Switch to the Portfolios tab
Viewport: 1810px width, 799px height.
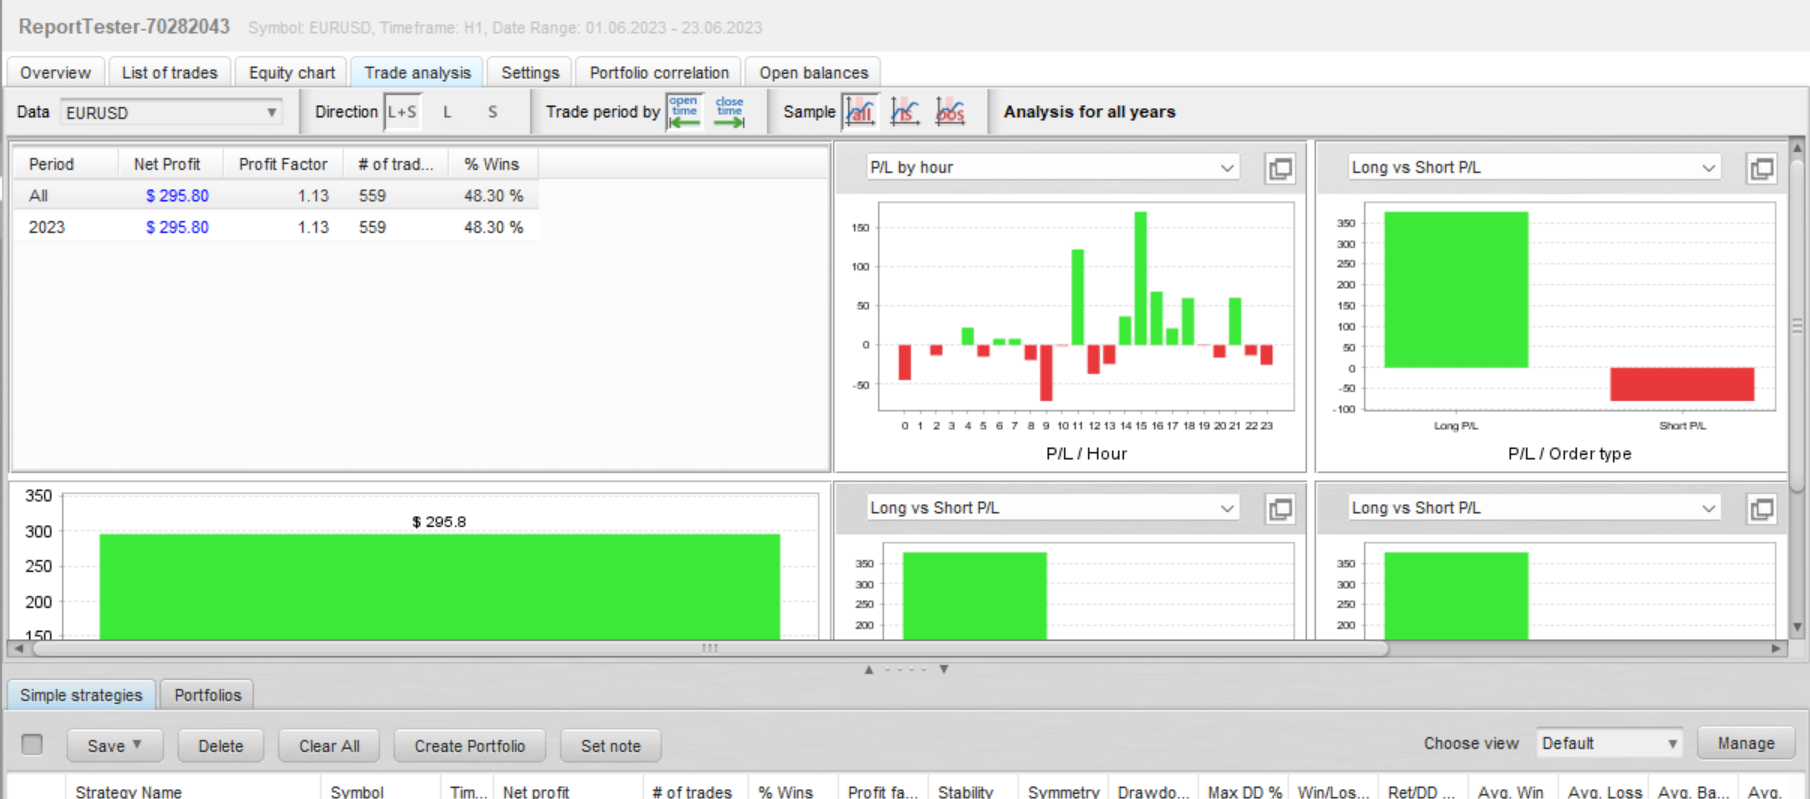click(x=208, y=695)
